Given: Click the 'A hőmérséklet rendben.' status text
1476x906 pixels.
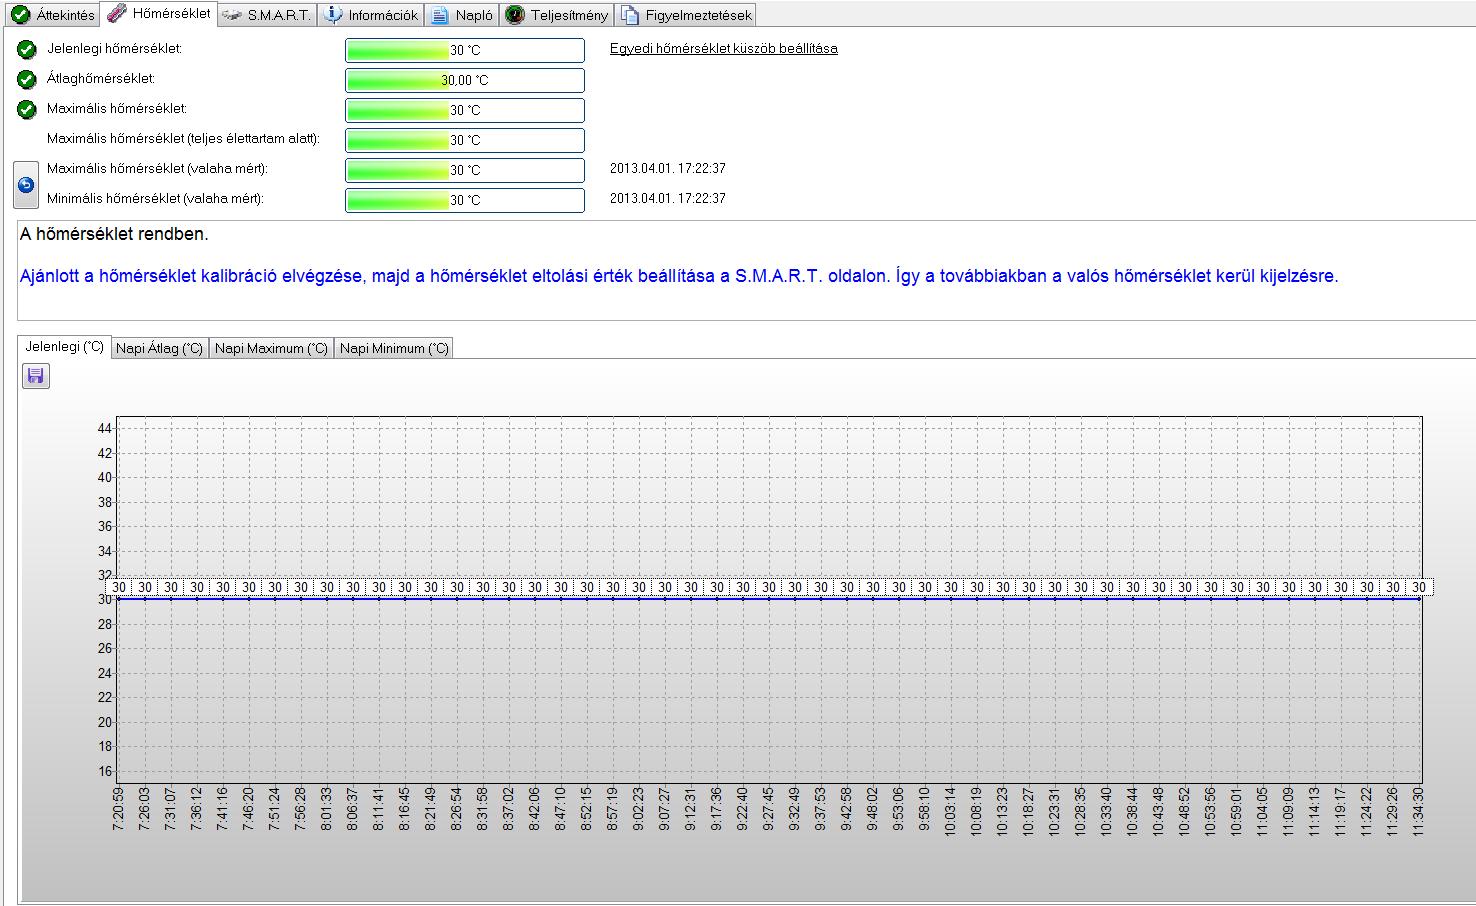Looking at the screenshot, I should point(114,234).
